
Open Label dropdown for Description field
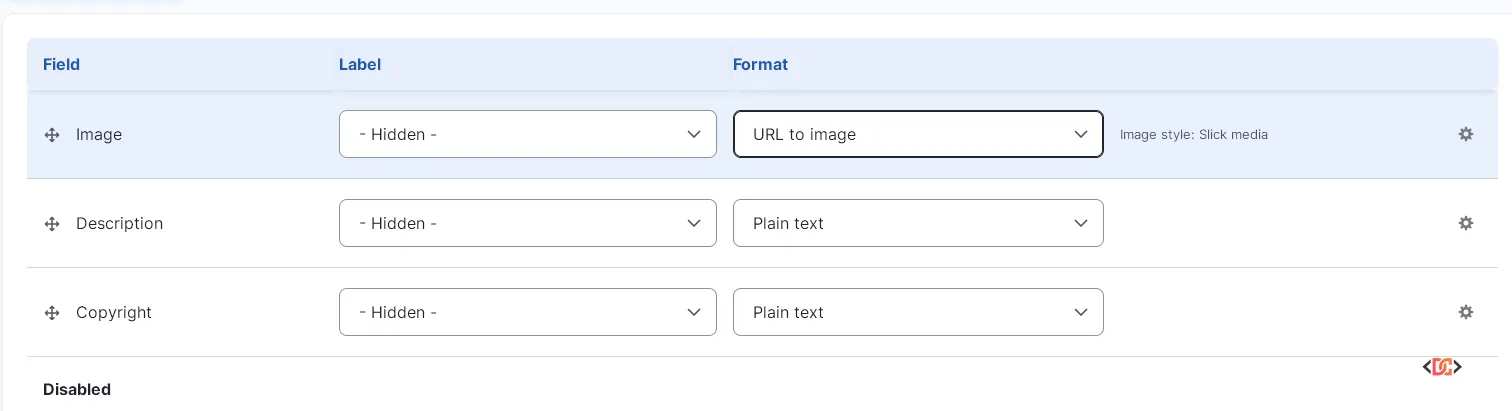(x=528, y=223)
